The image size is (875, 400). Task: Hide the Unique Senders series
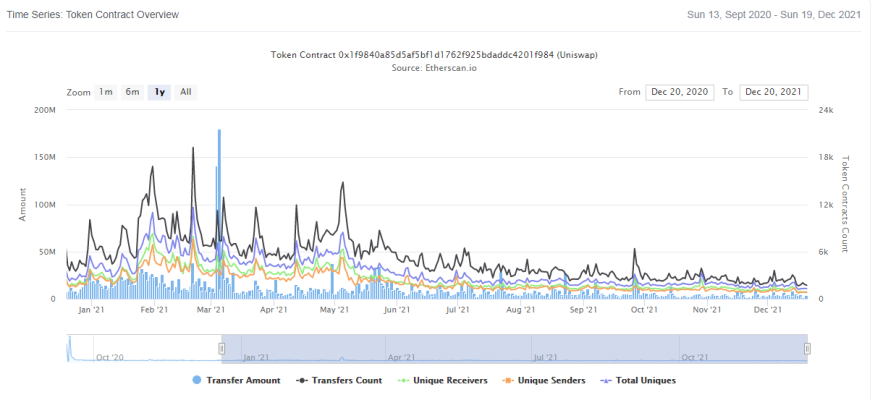[545, 380]
